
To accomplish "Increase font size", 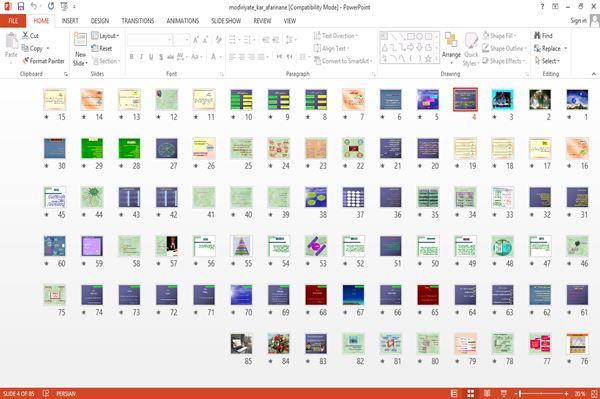I will [x=196, y=40].
